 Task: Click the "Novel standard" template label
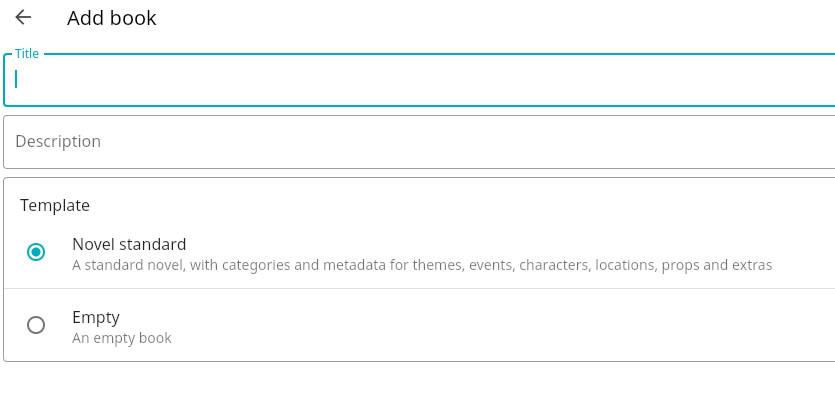(x=129, y=244)
